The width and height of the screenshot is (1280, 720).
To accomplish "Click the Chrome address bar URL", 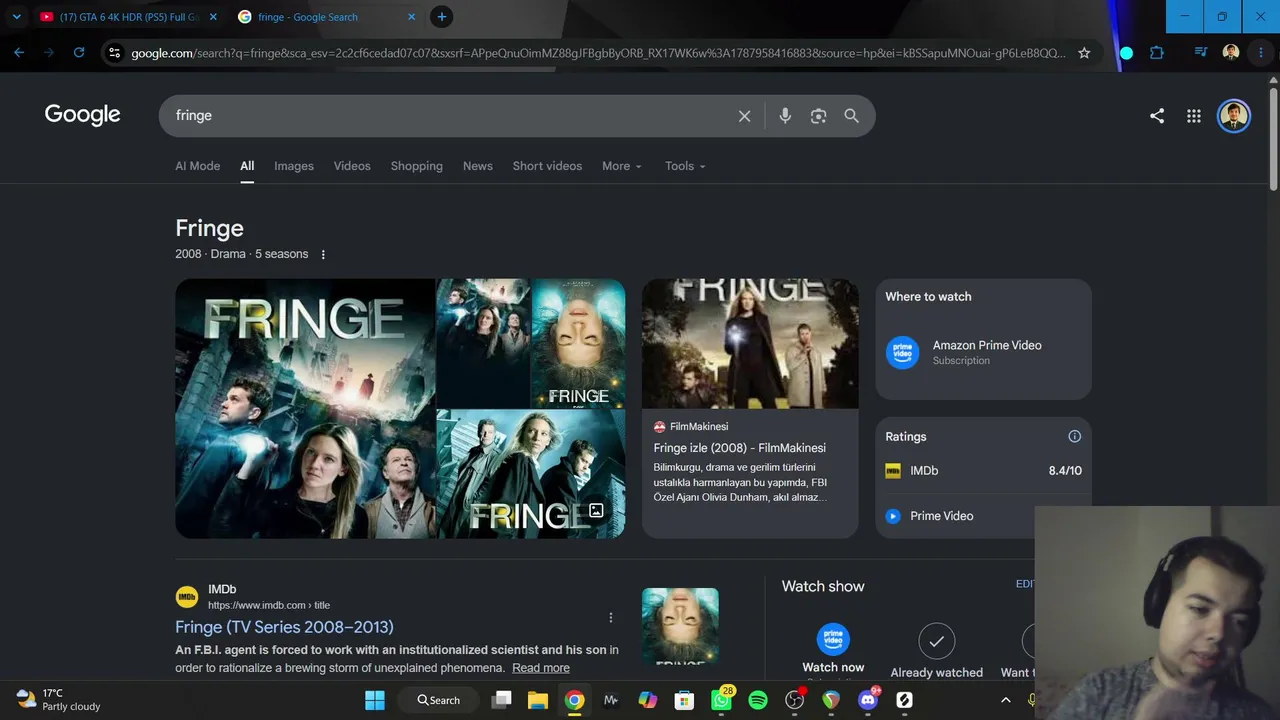I will pyautogui.click(x=598, y=53).
